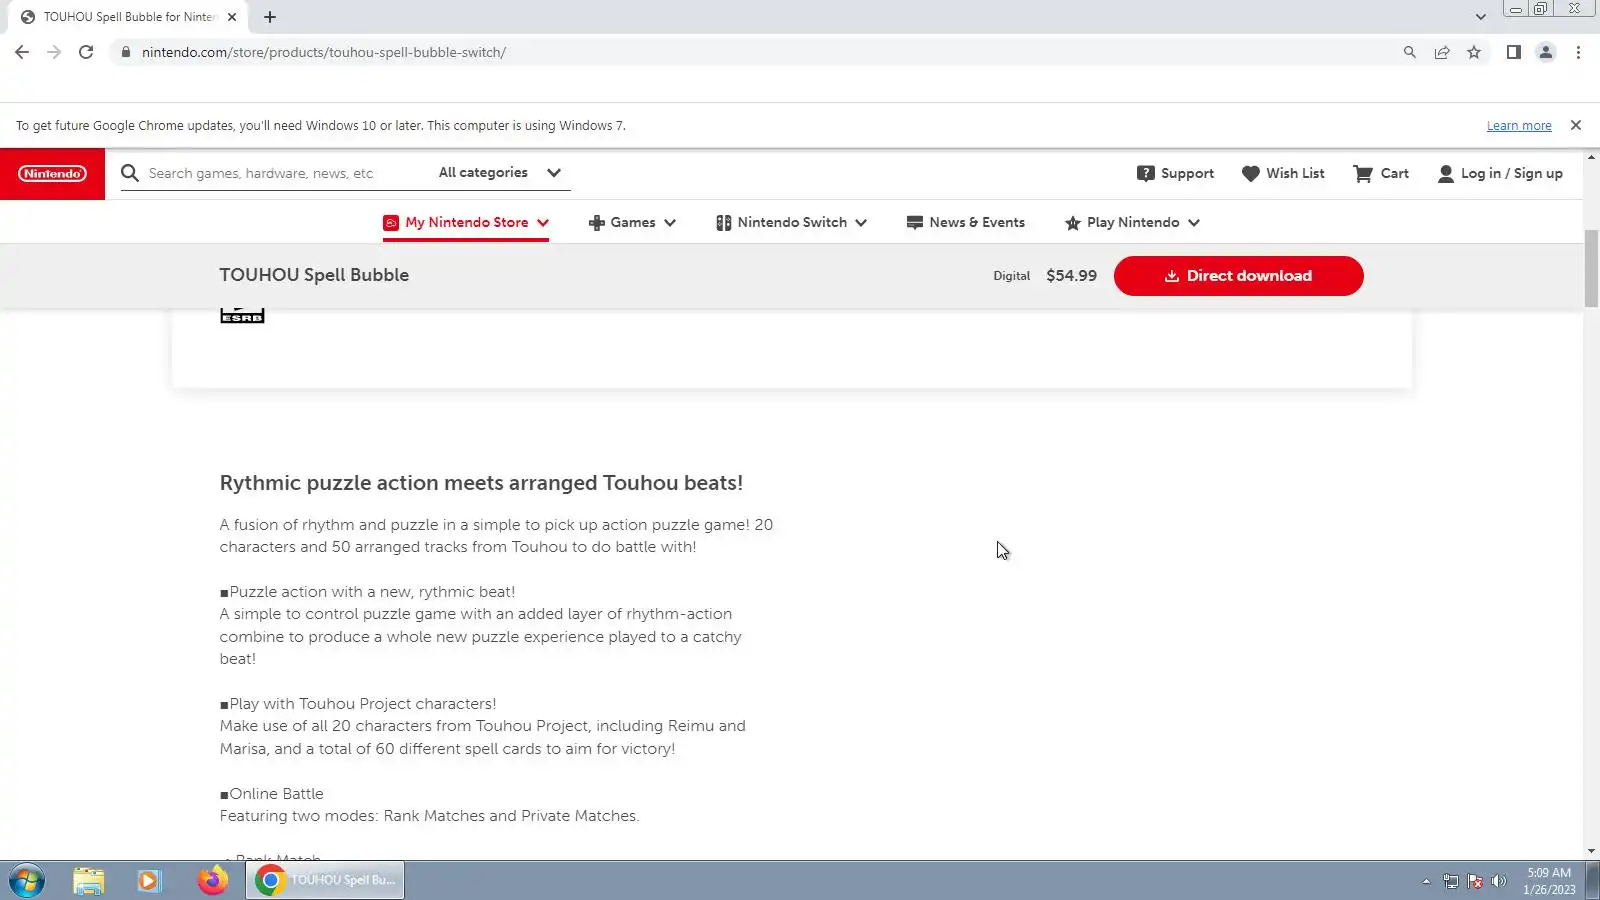
Task: Click the address bar URL
Action: pos(324,52)
